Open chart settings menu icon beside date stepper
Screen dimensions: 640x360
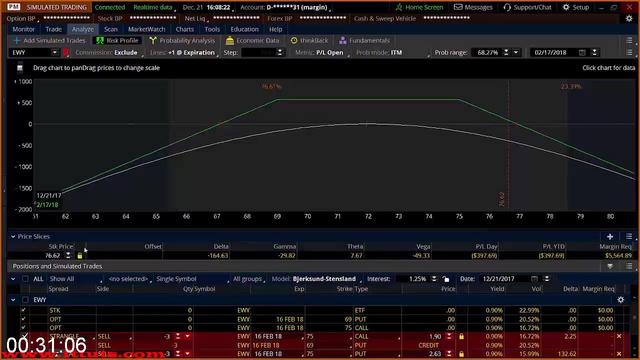[x=629, y=53]
